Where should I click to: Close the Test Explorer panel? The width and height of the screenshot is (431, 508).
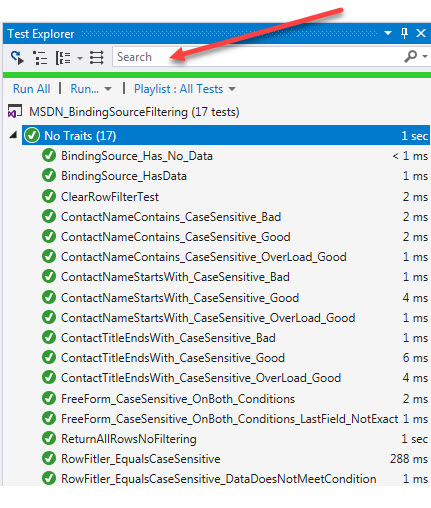[421, 33]
